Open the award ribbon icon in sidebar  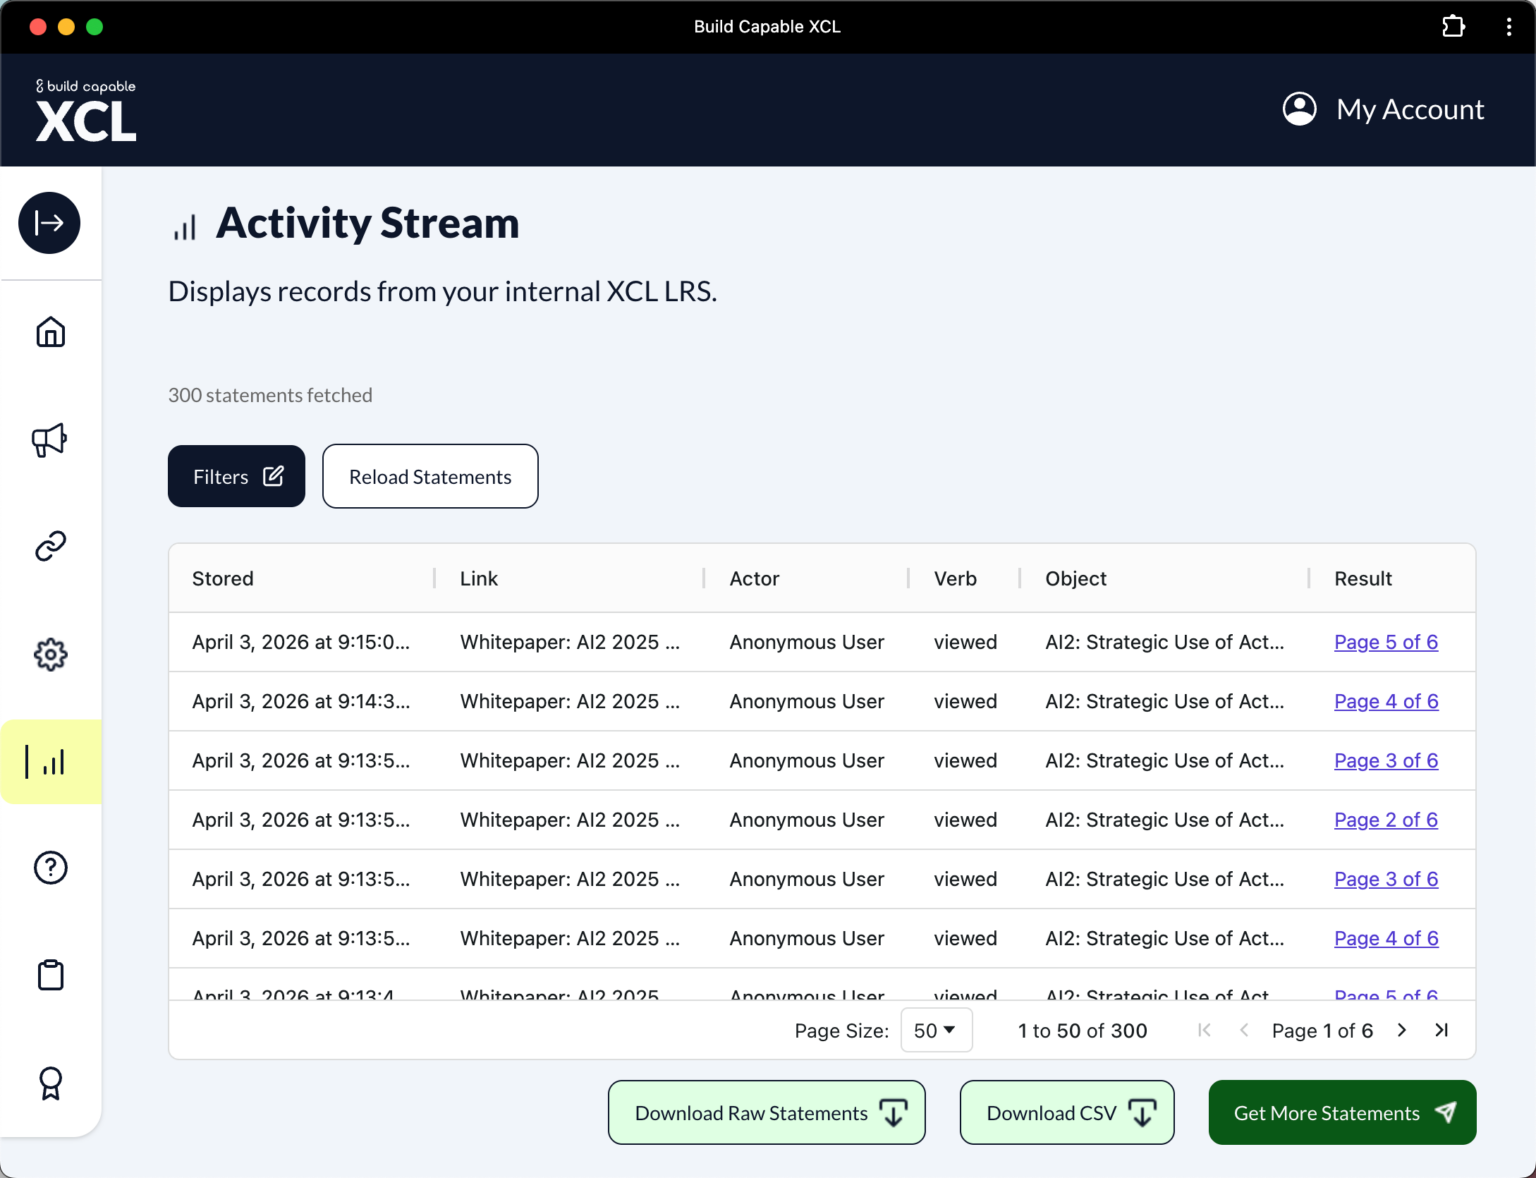tap(50, 1083)
